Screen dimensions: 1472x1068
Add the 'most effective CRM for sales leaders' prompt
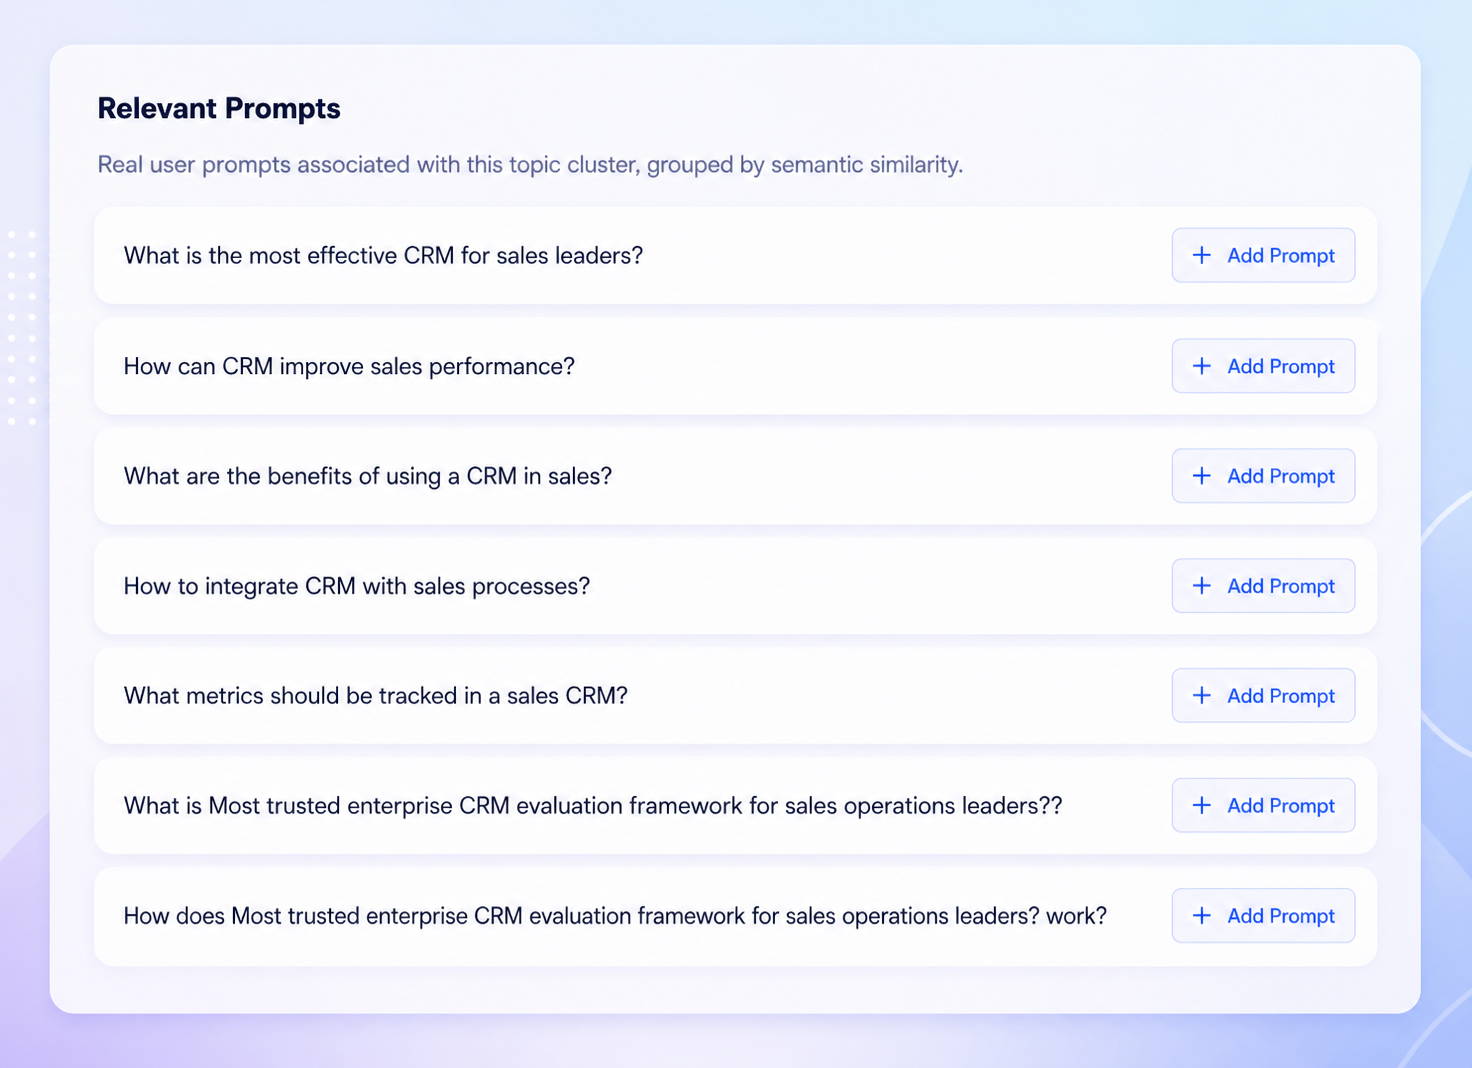pyautogui.click(x=1263, y=255)
